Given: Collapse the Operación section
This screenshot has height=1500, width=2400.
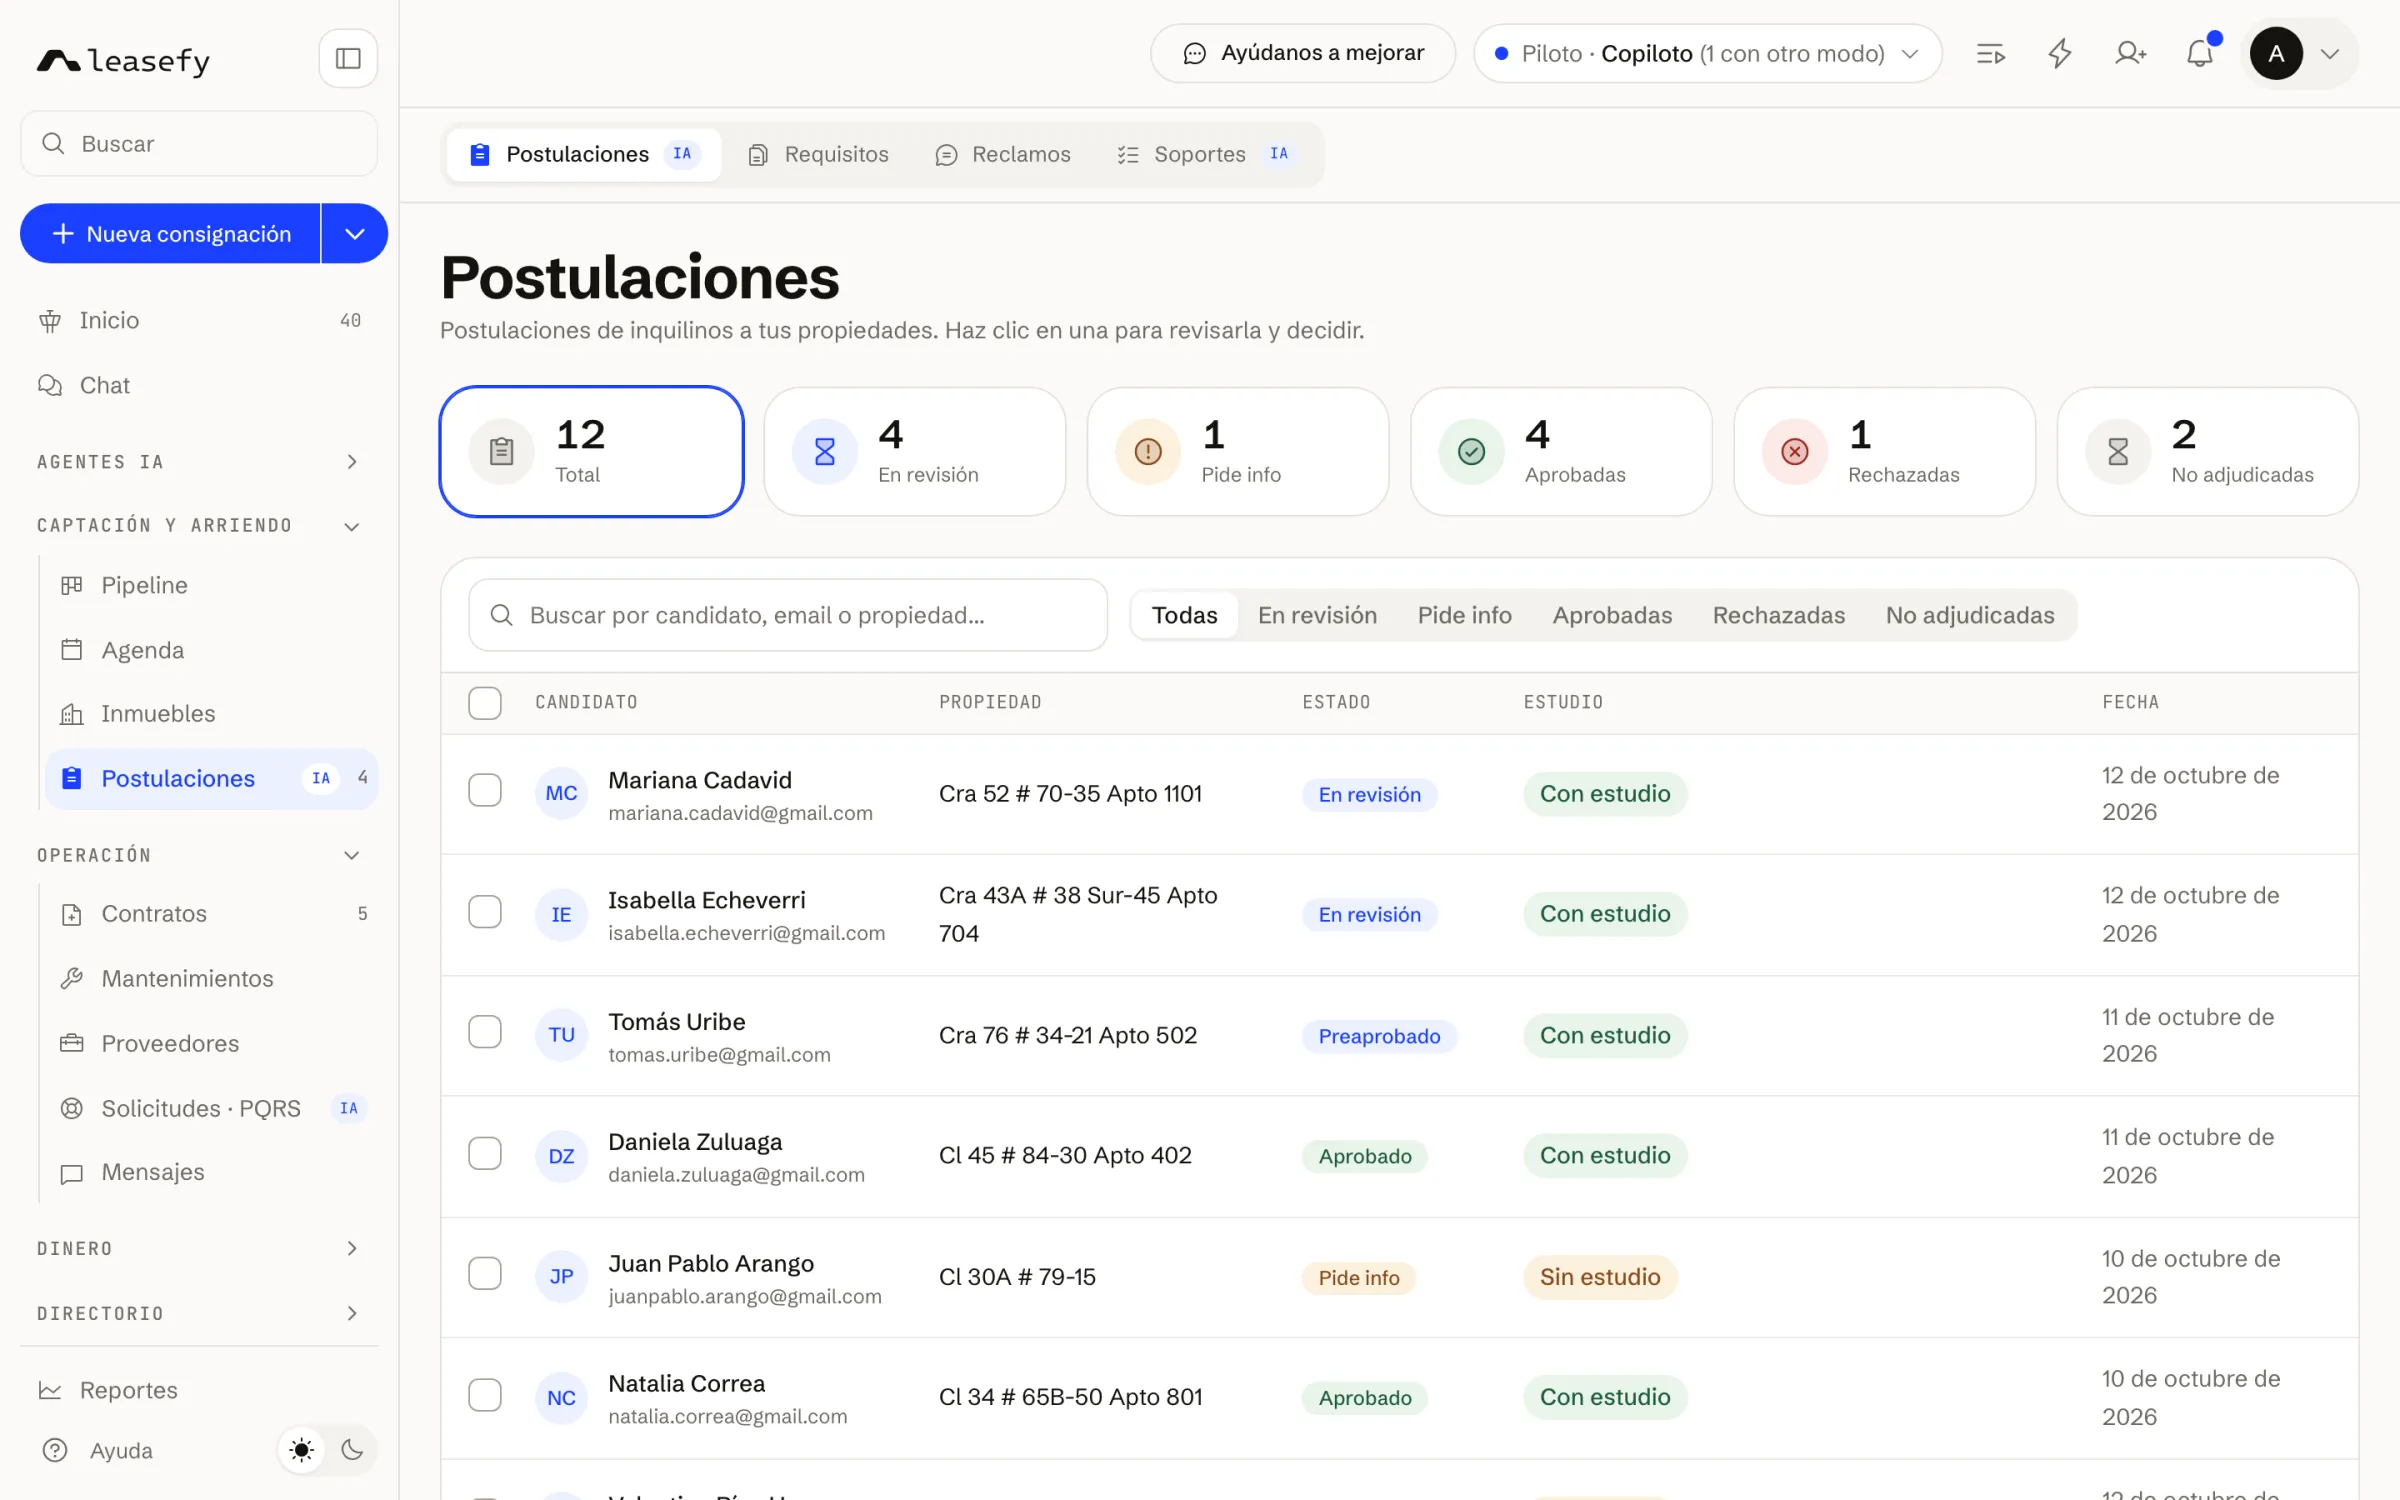Looking at the screenshot, I should (x=199, y=856).
